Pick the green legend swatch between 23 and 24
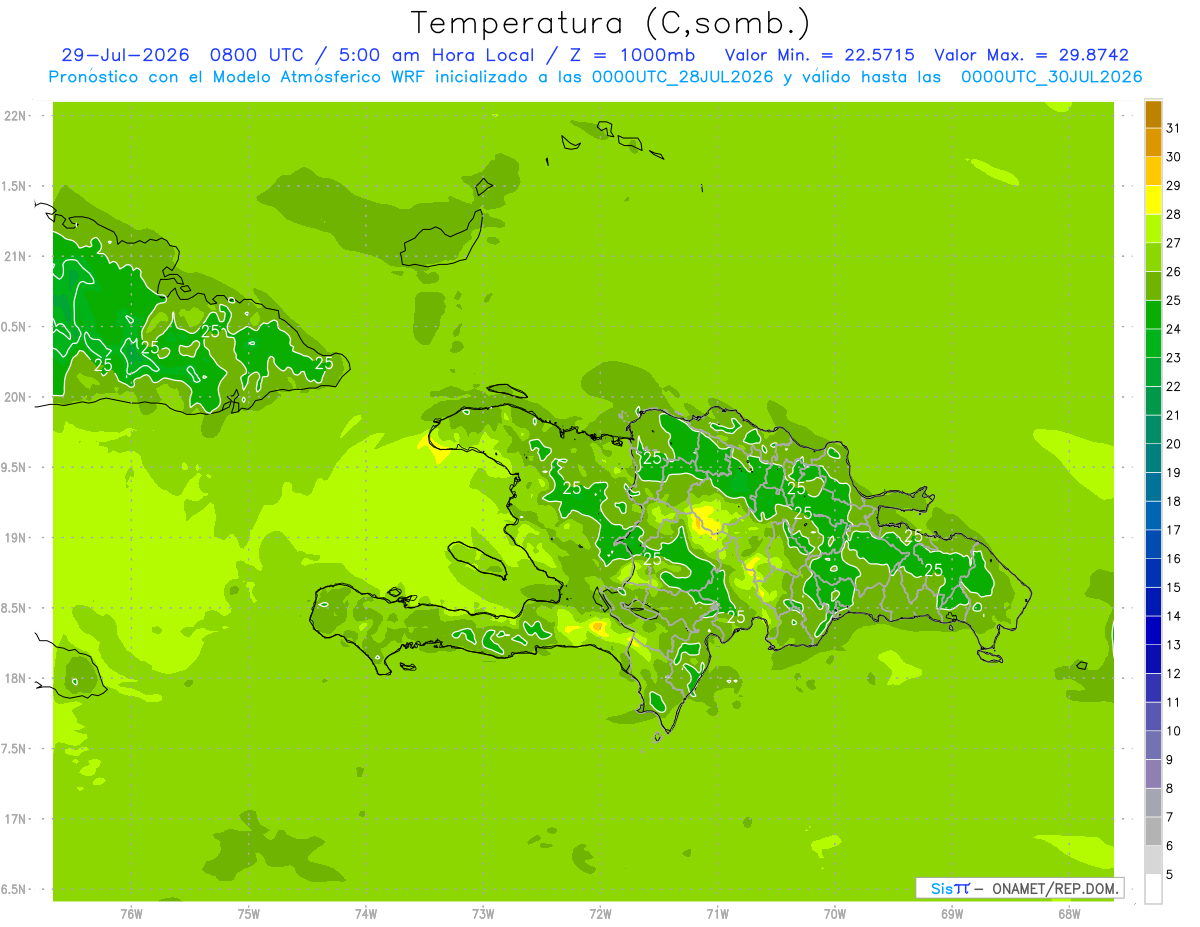This screenshot has height=927, width=1200. point(1153,344)
